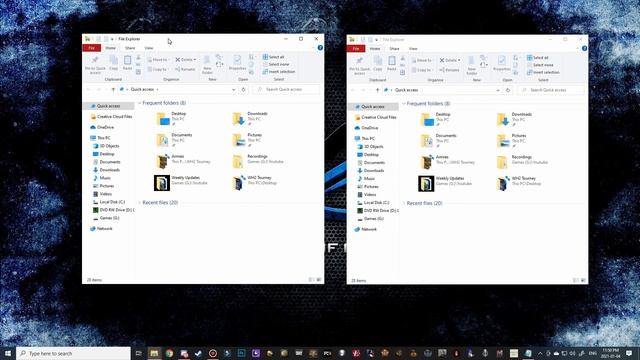The image size is (640, 360).
Task: Switch to Share tab in left window
Action: (130, 48)
